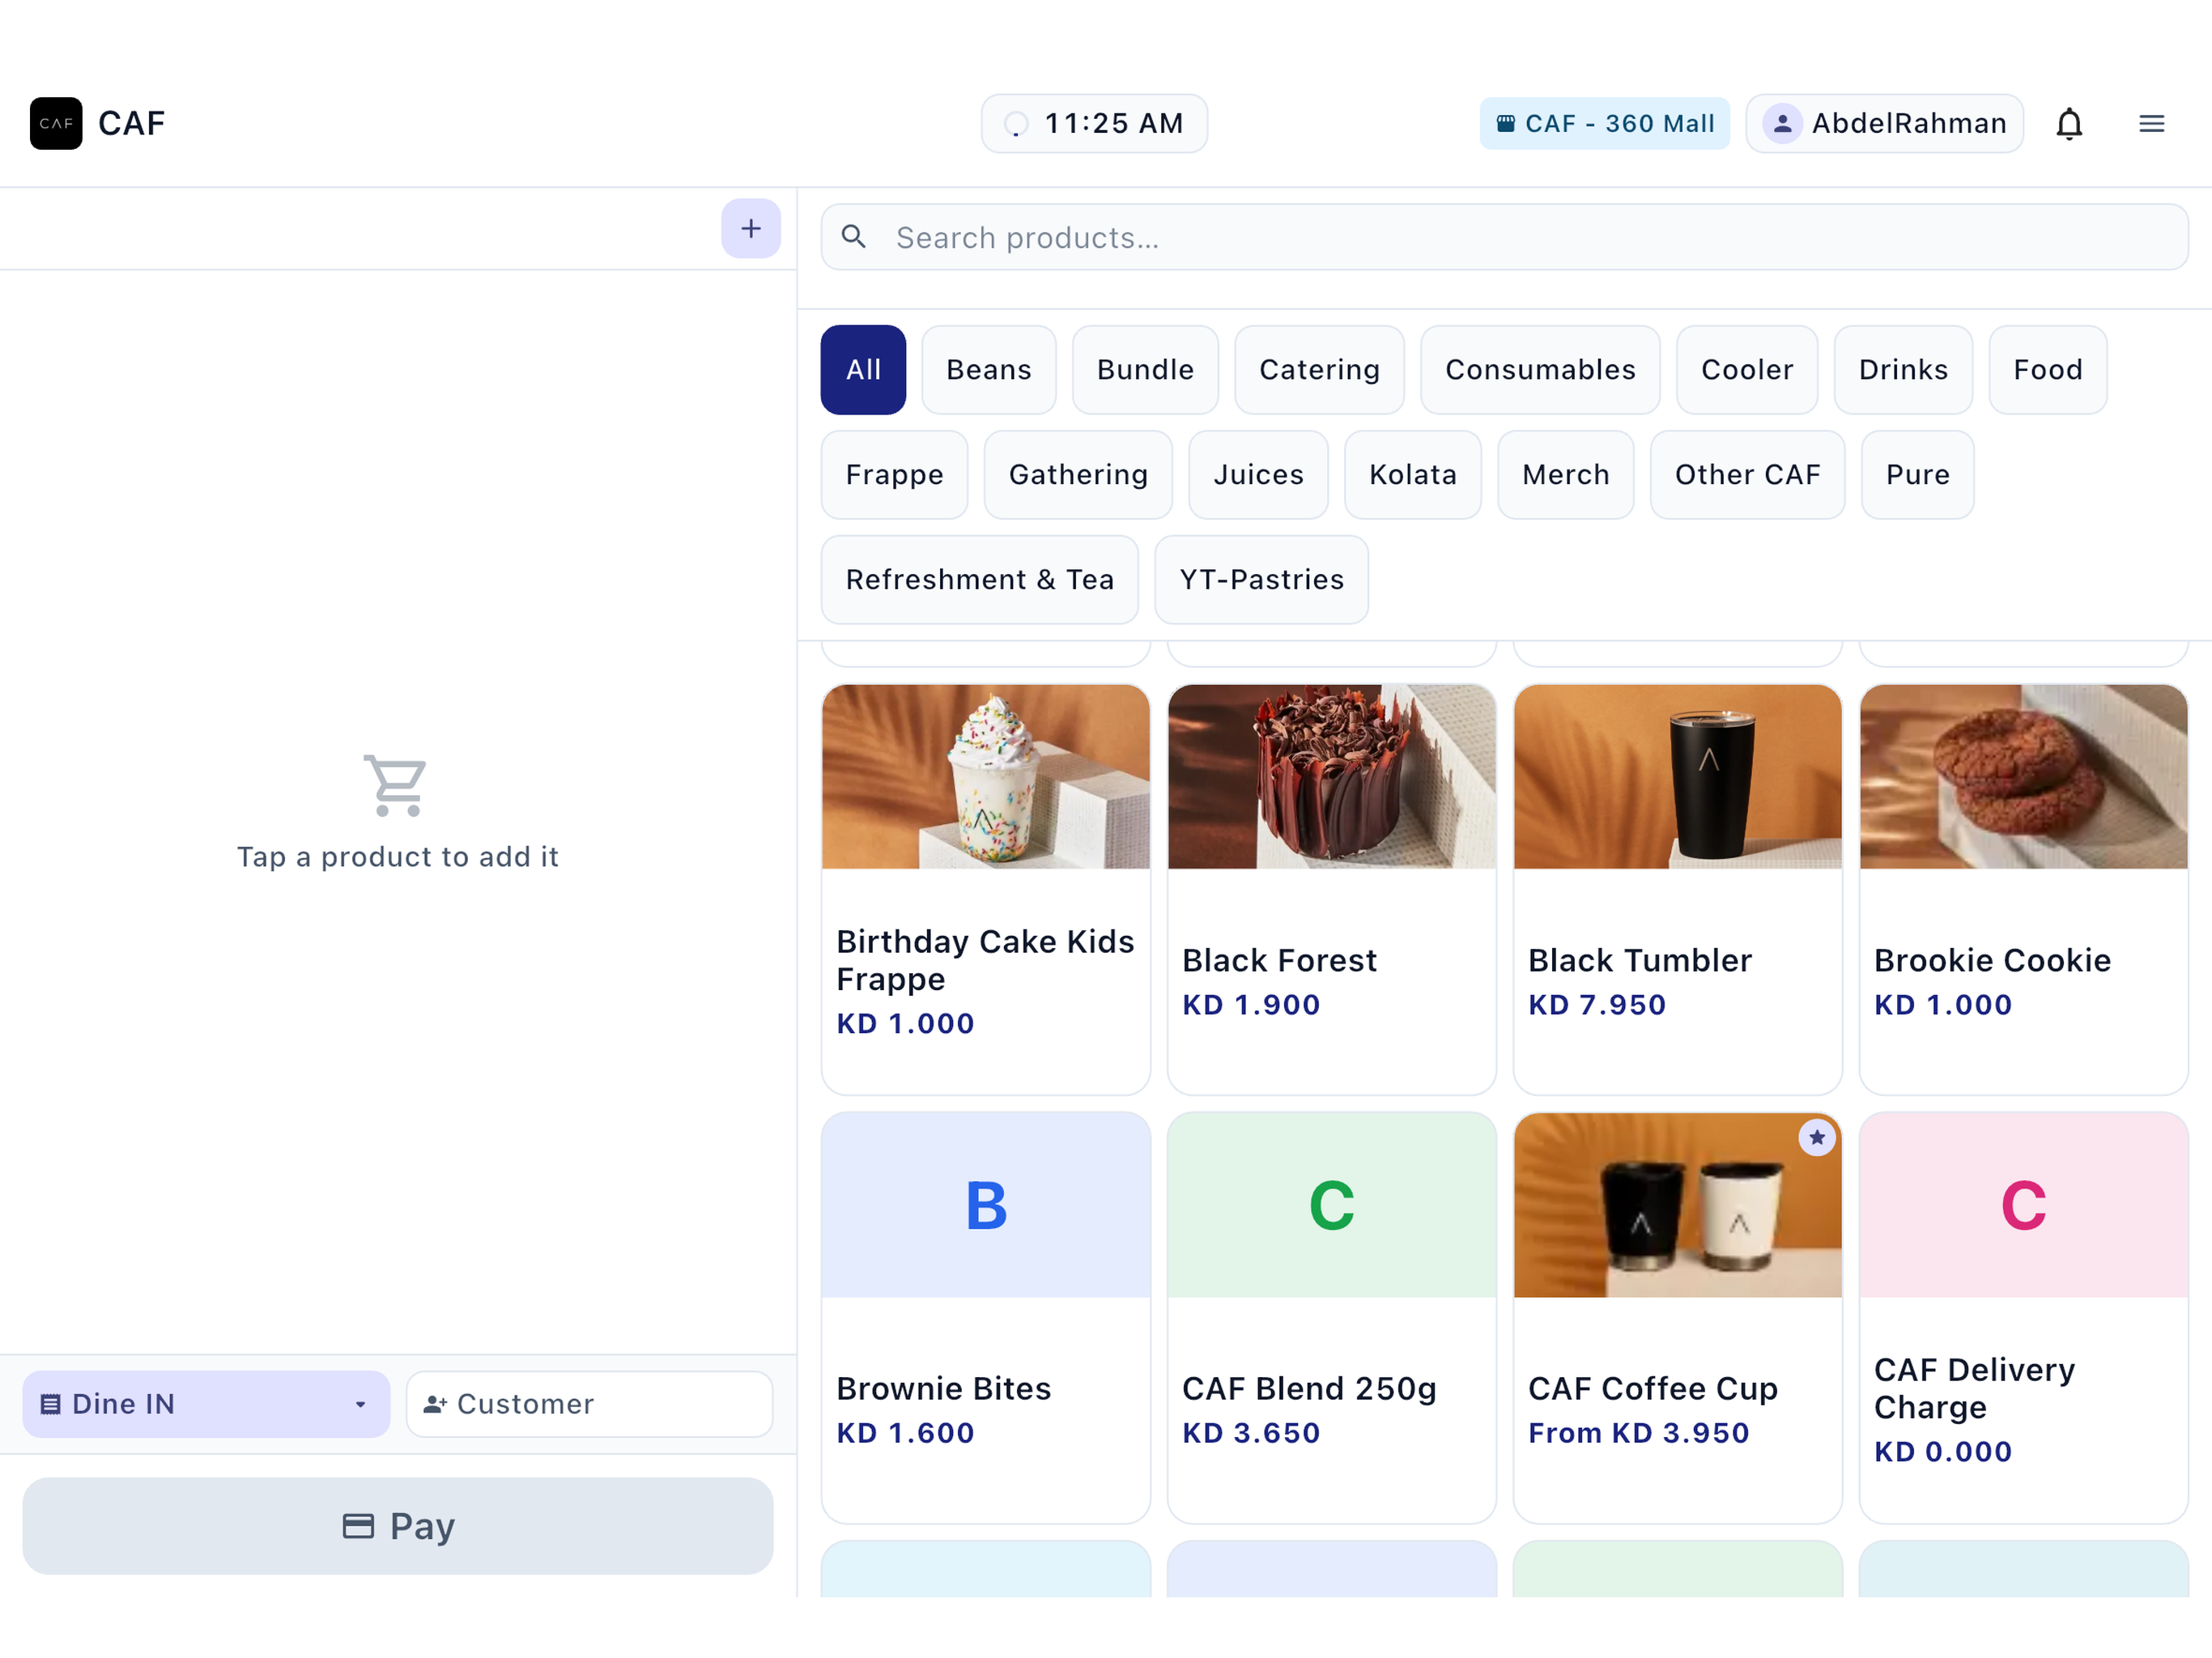Click the Pay button
Viewport: 2212px width, 1658px height.
pos(398,1526)
